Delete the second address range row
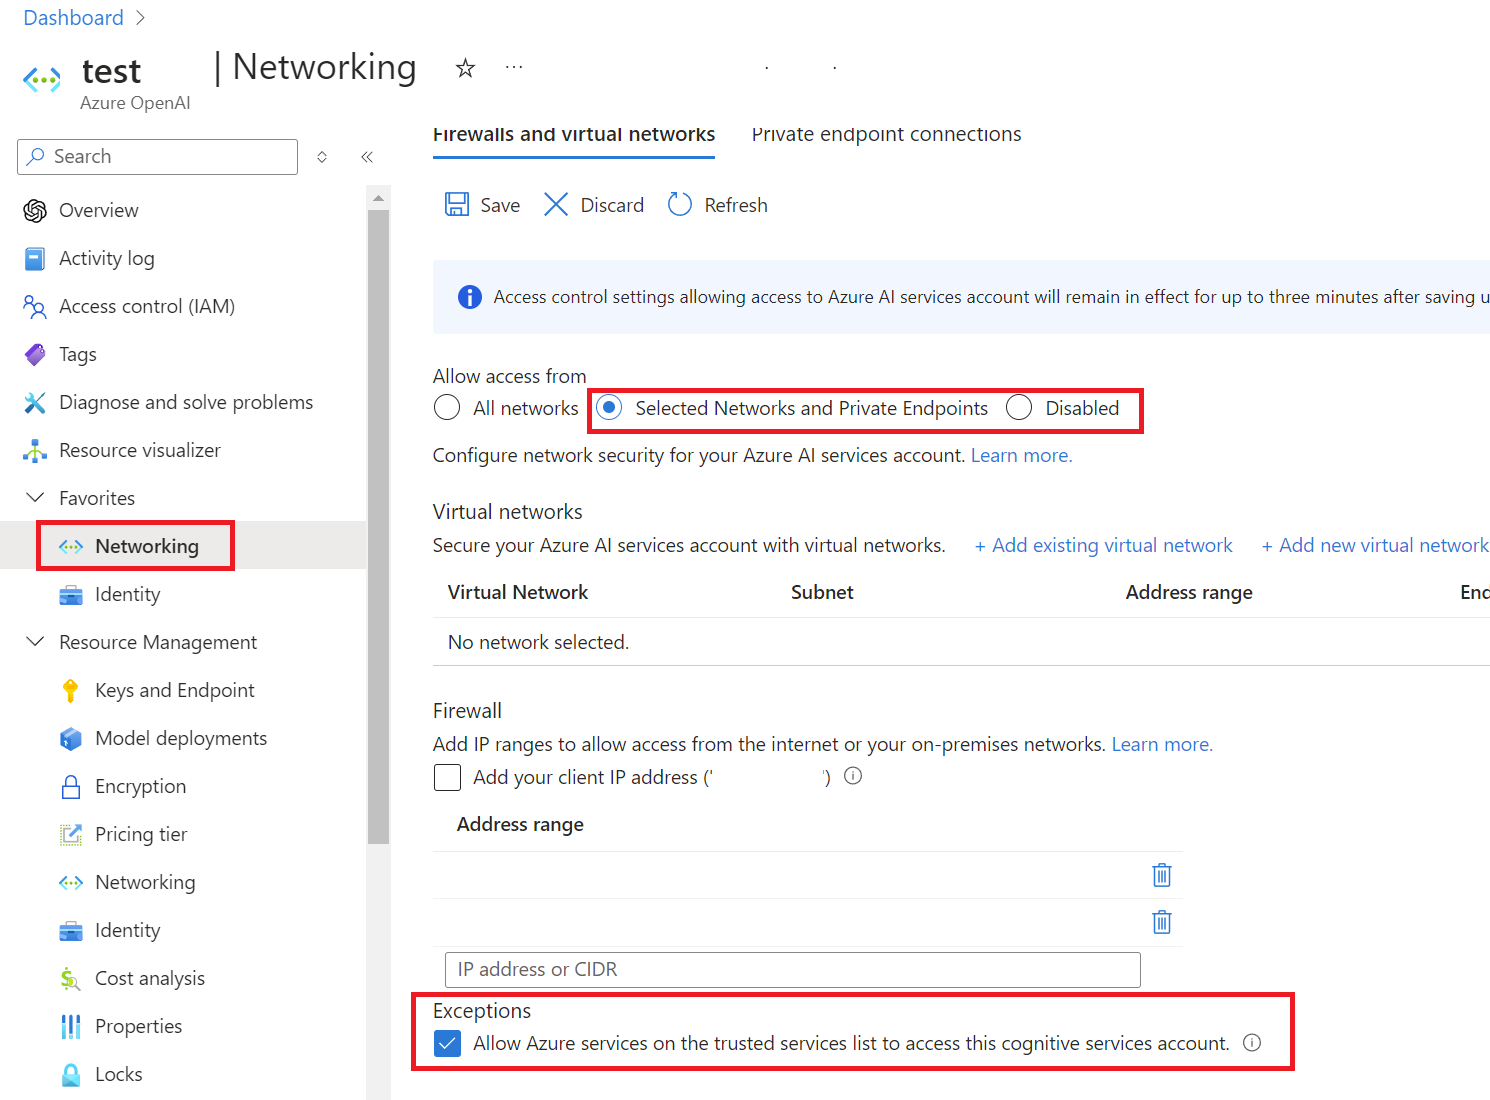This screenshot has height=1100, width=1490. pos(1162,922)
